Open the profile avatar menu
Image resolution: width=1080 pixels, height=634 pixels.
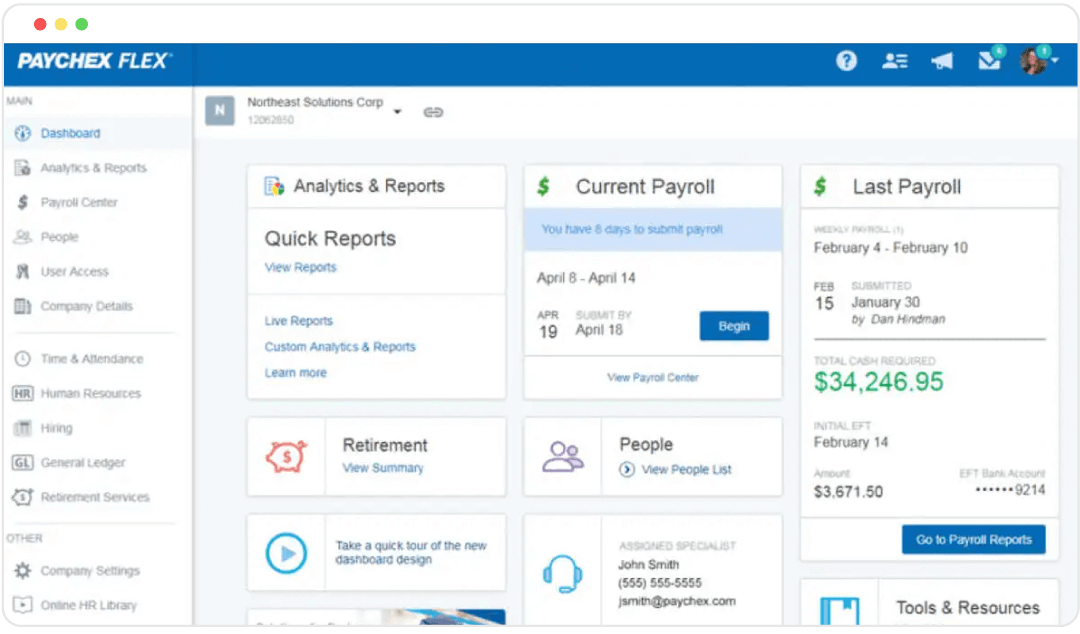point(1034,60)
